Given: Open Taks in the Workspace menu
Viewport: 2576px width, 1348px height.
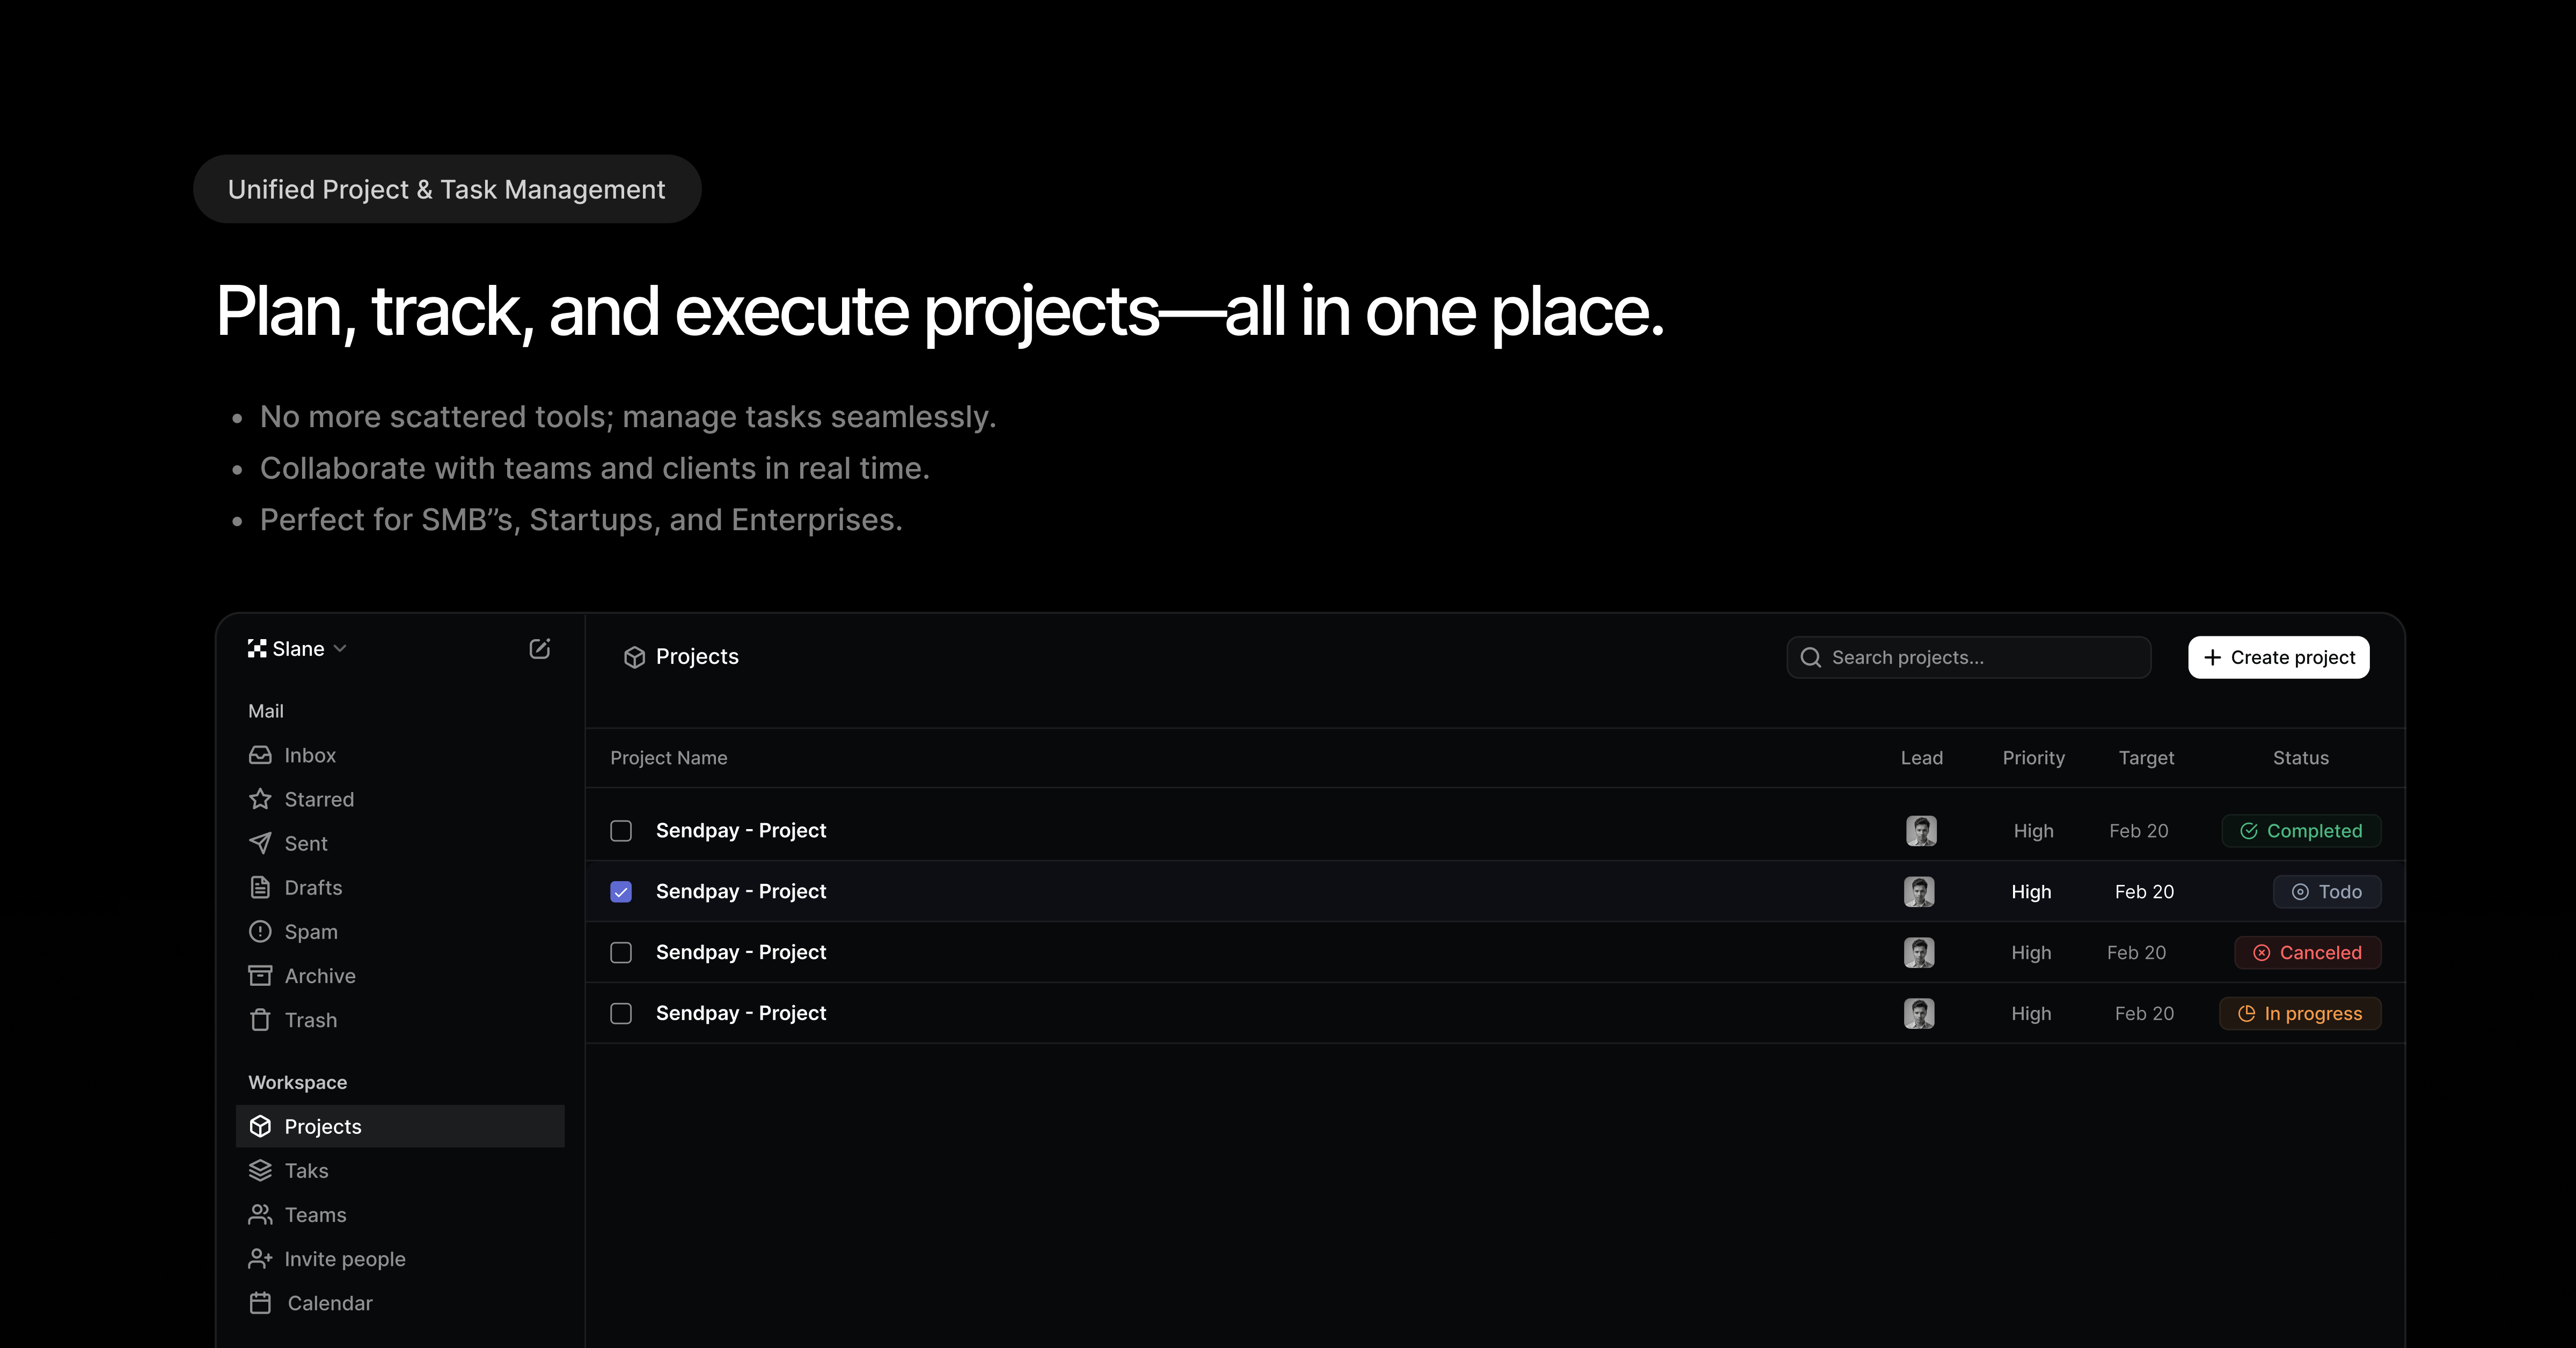Looking at the screenshot, I should pos(305,1171).
